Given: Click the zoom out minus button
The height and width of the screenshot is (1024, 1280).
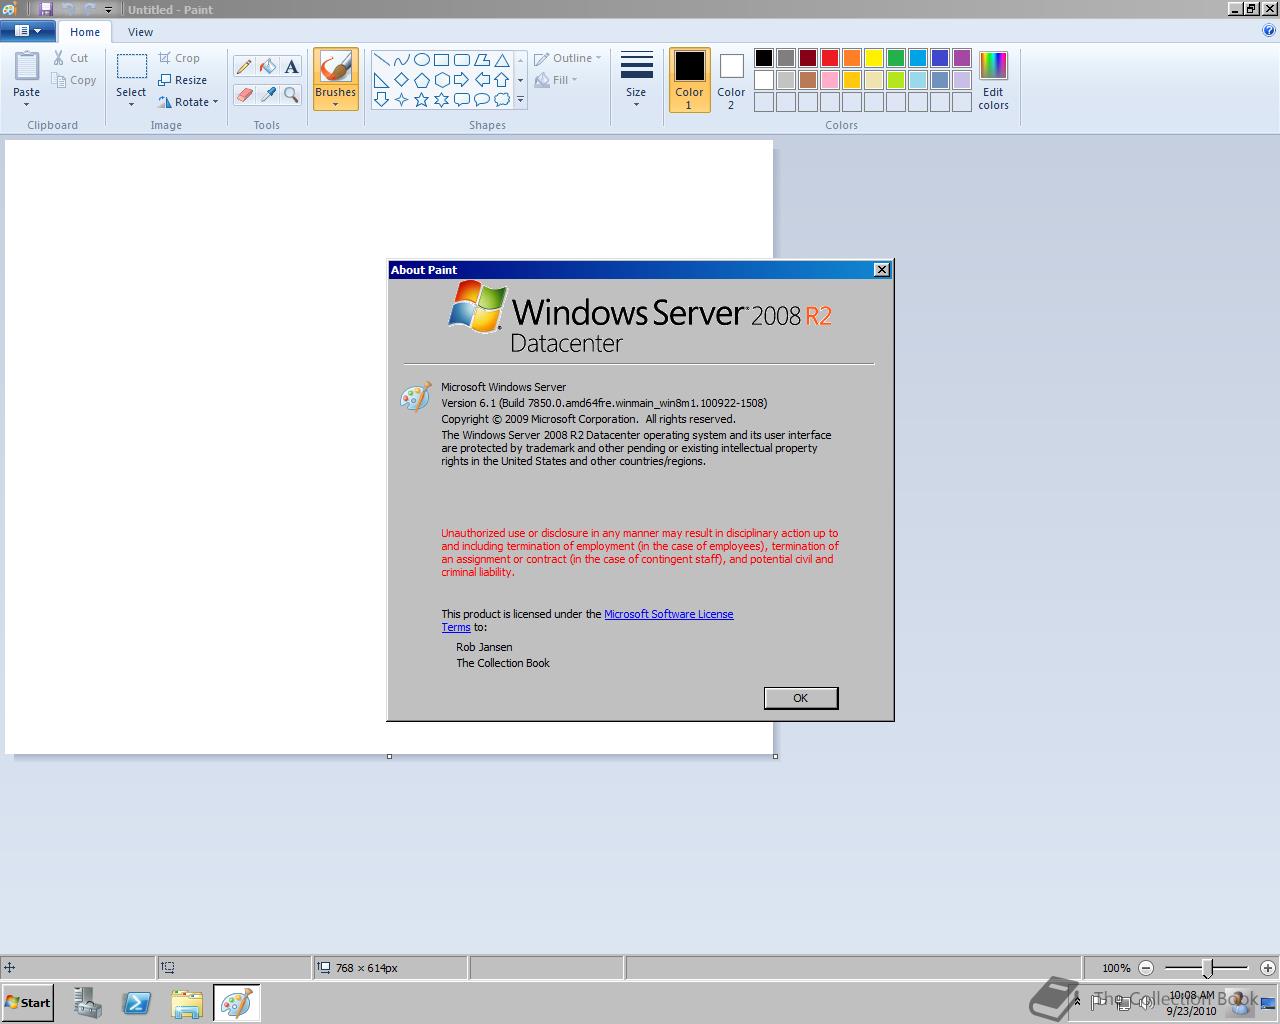Looking at the screenshot, I should 1146,967.
